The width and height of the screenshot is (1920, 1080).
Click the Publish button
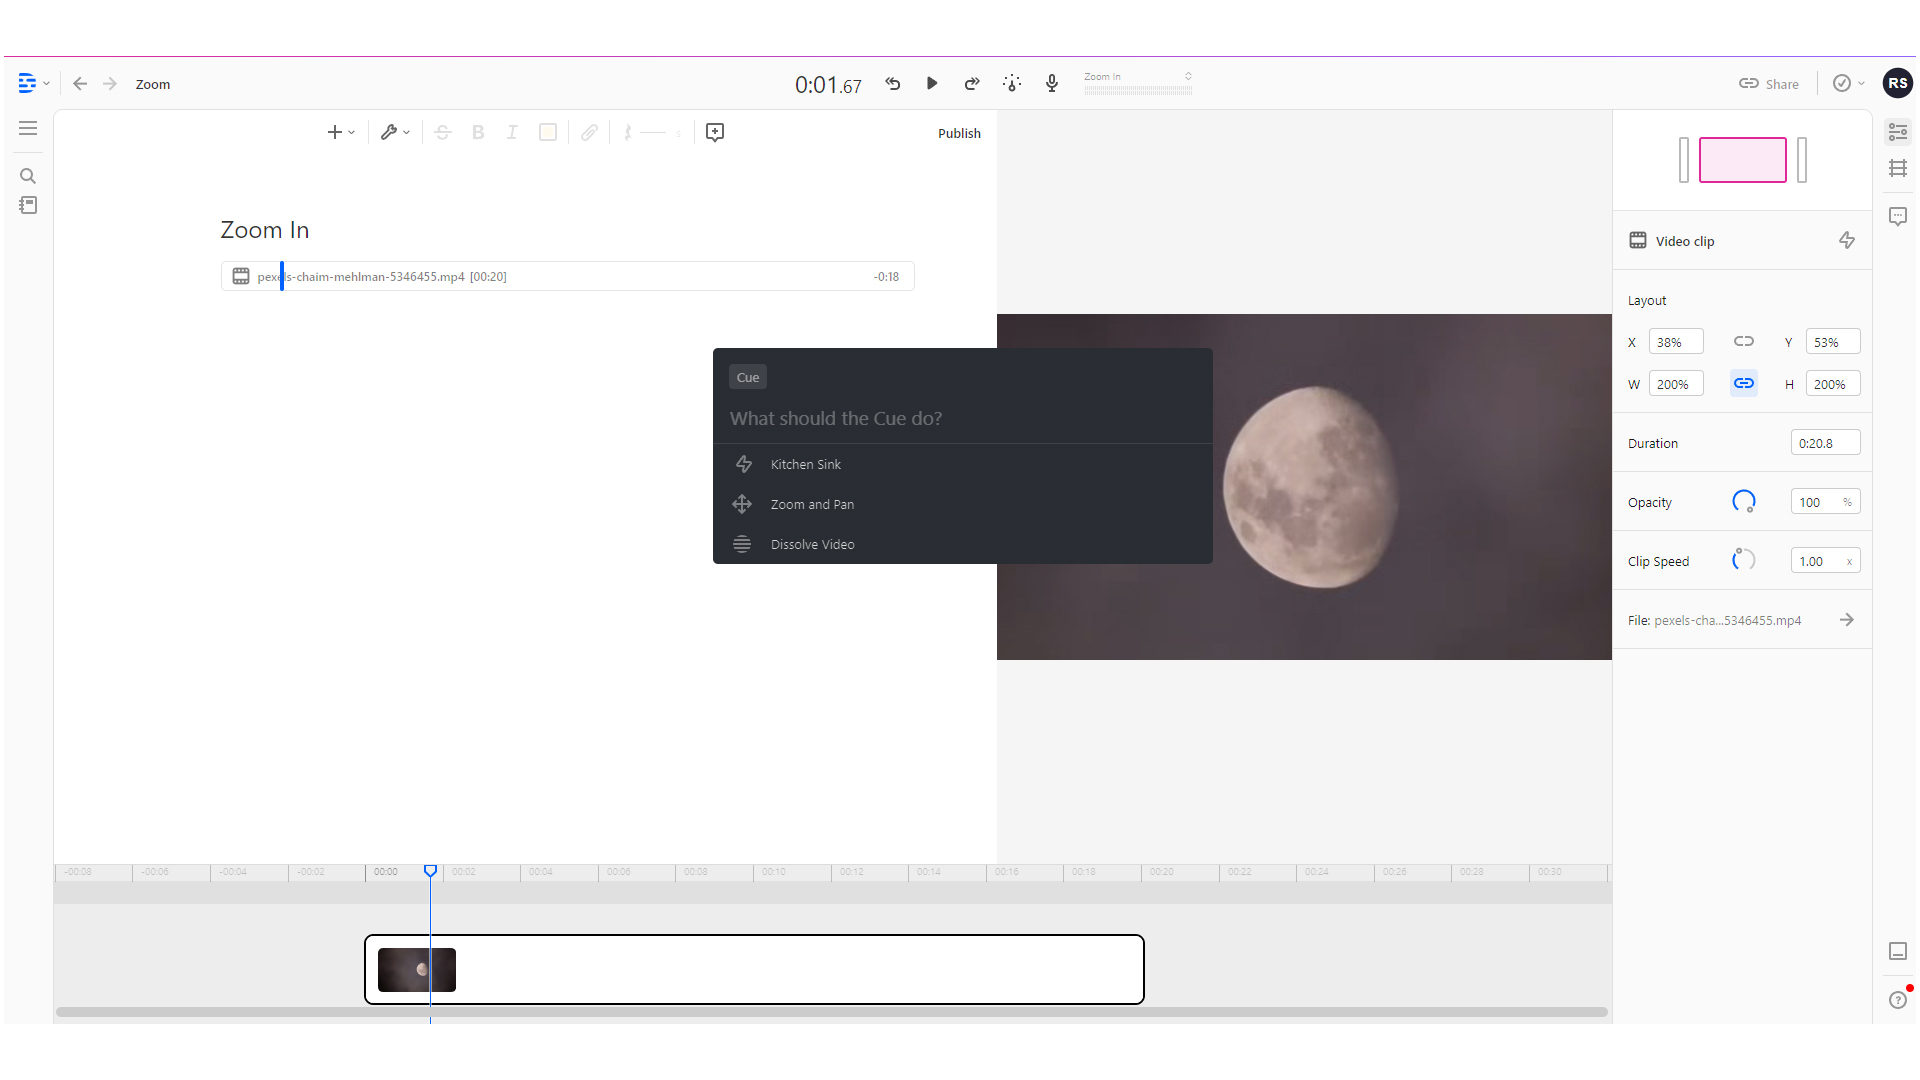[x=958, y=133]
